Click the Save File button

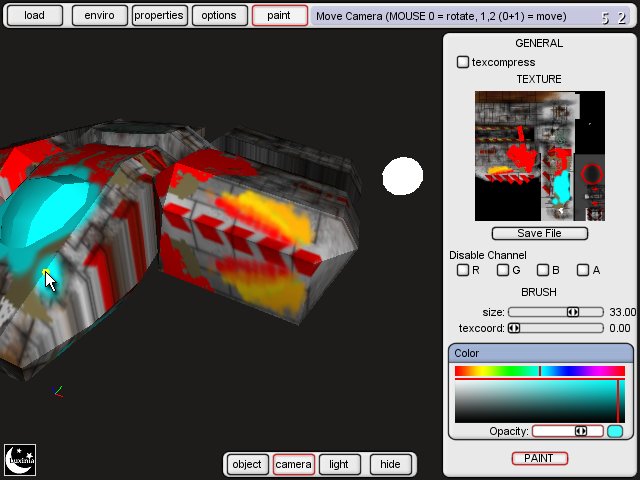point(539,233)
